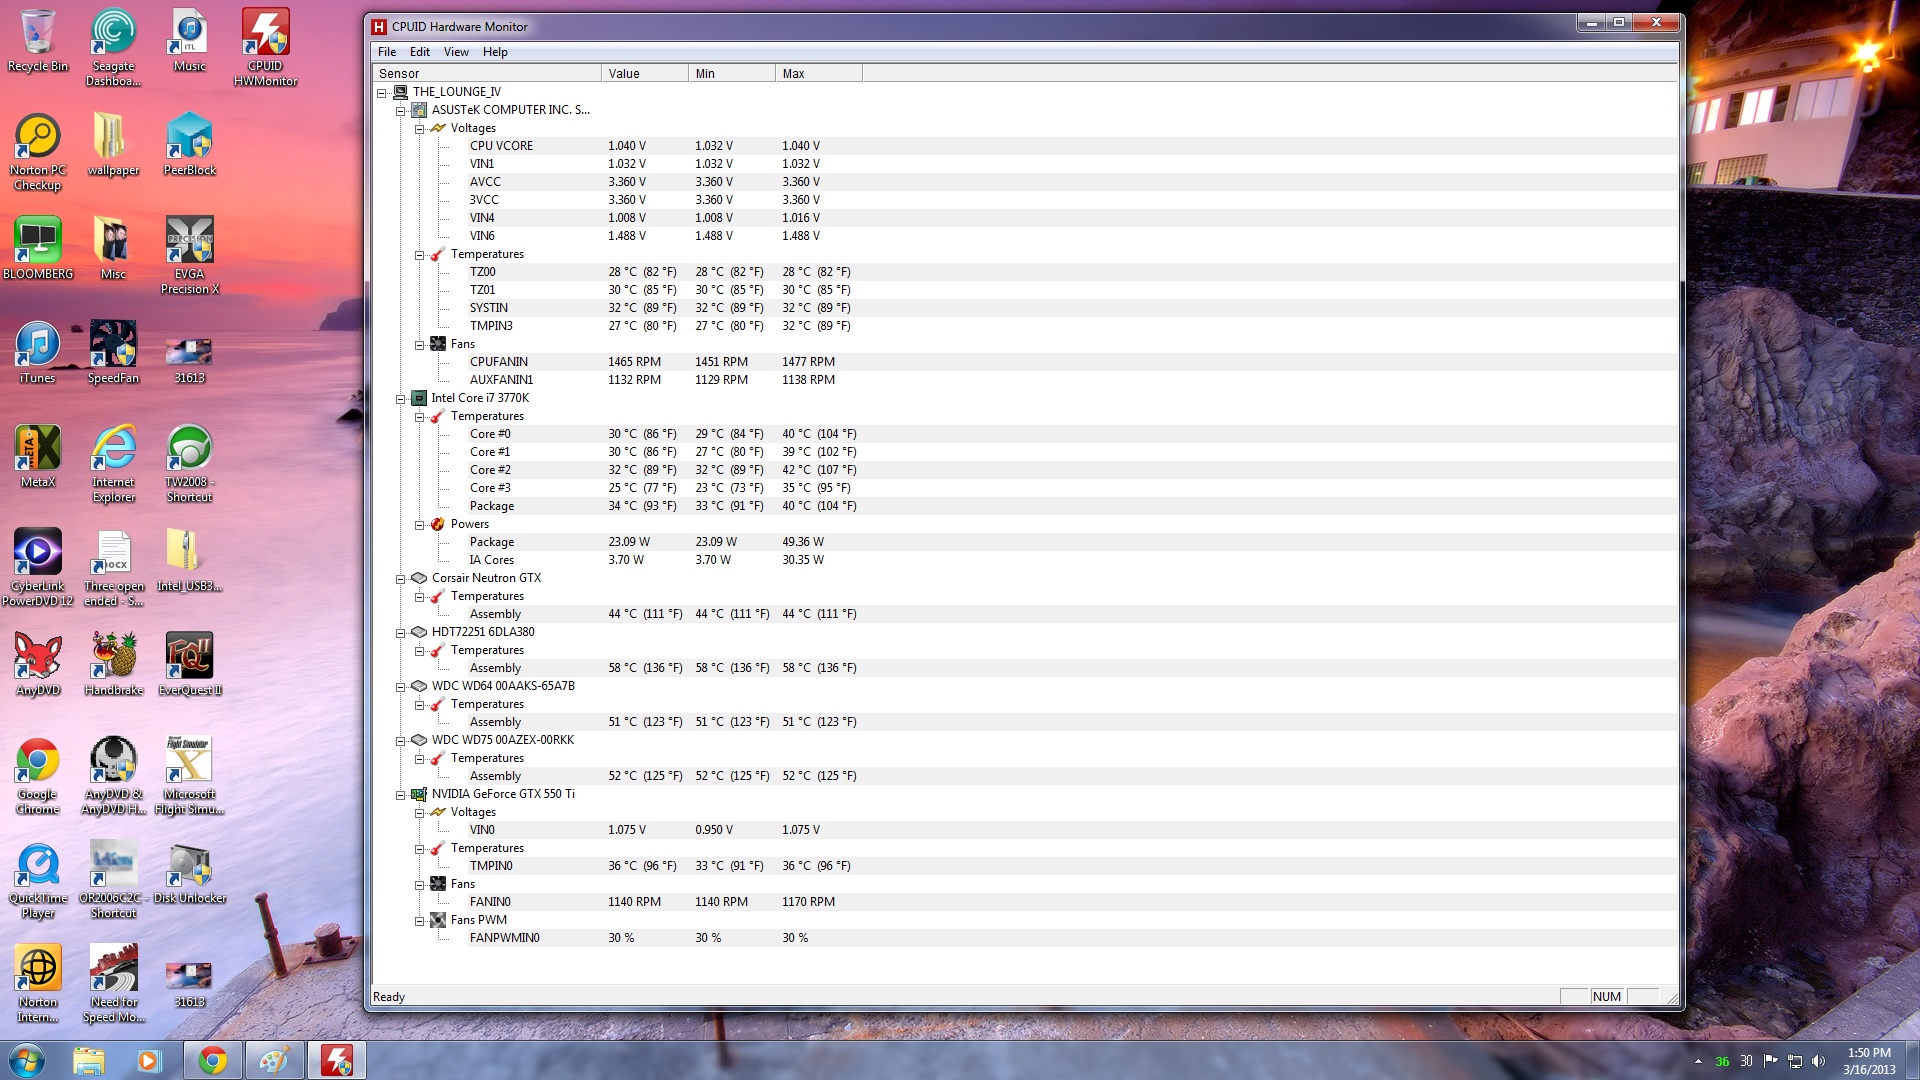
Task: Open the SpeedFan desktop icon
Action: 113,353
